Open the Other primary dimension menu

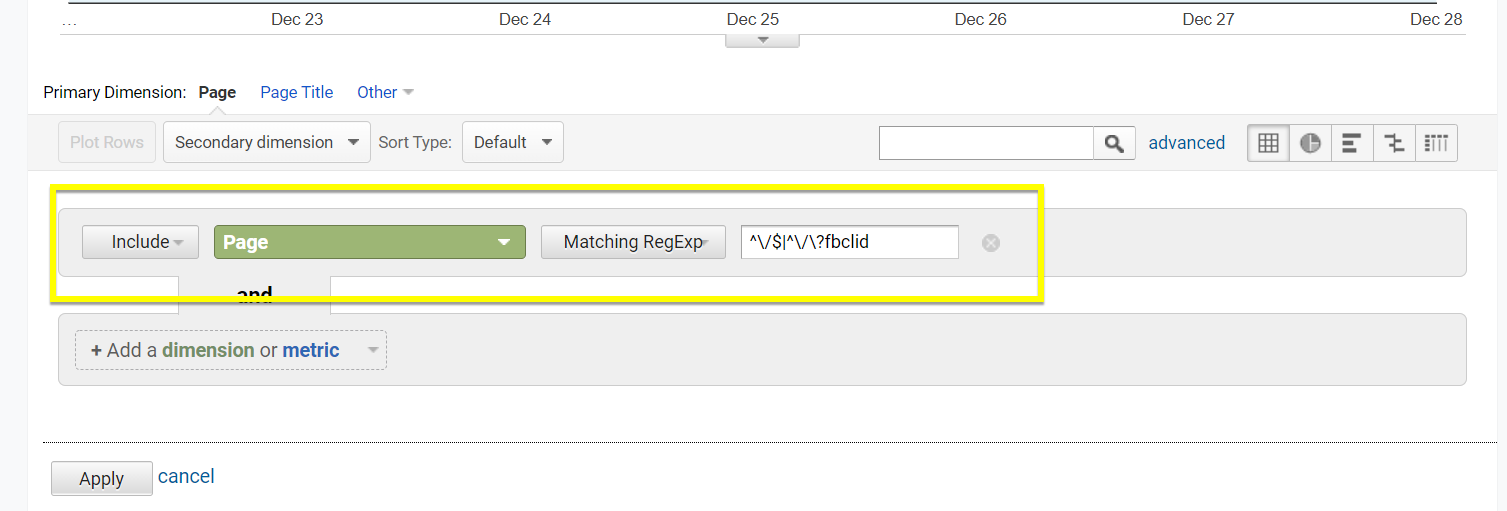384,92
